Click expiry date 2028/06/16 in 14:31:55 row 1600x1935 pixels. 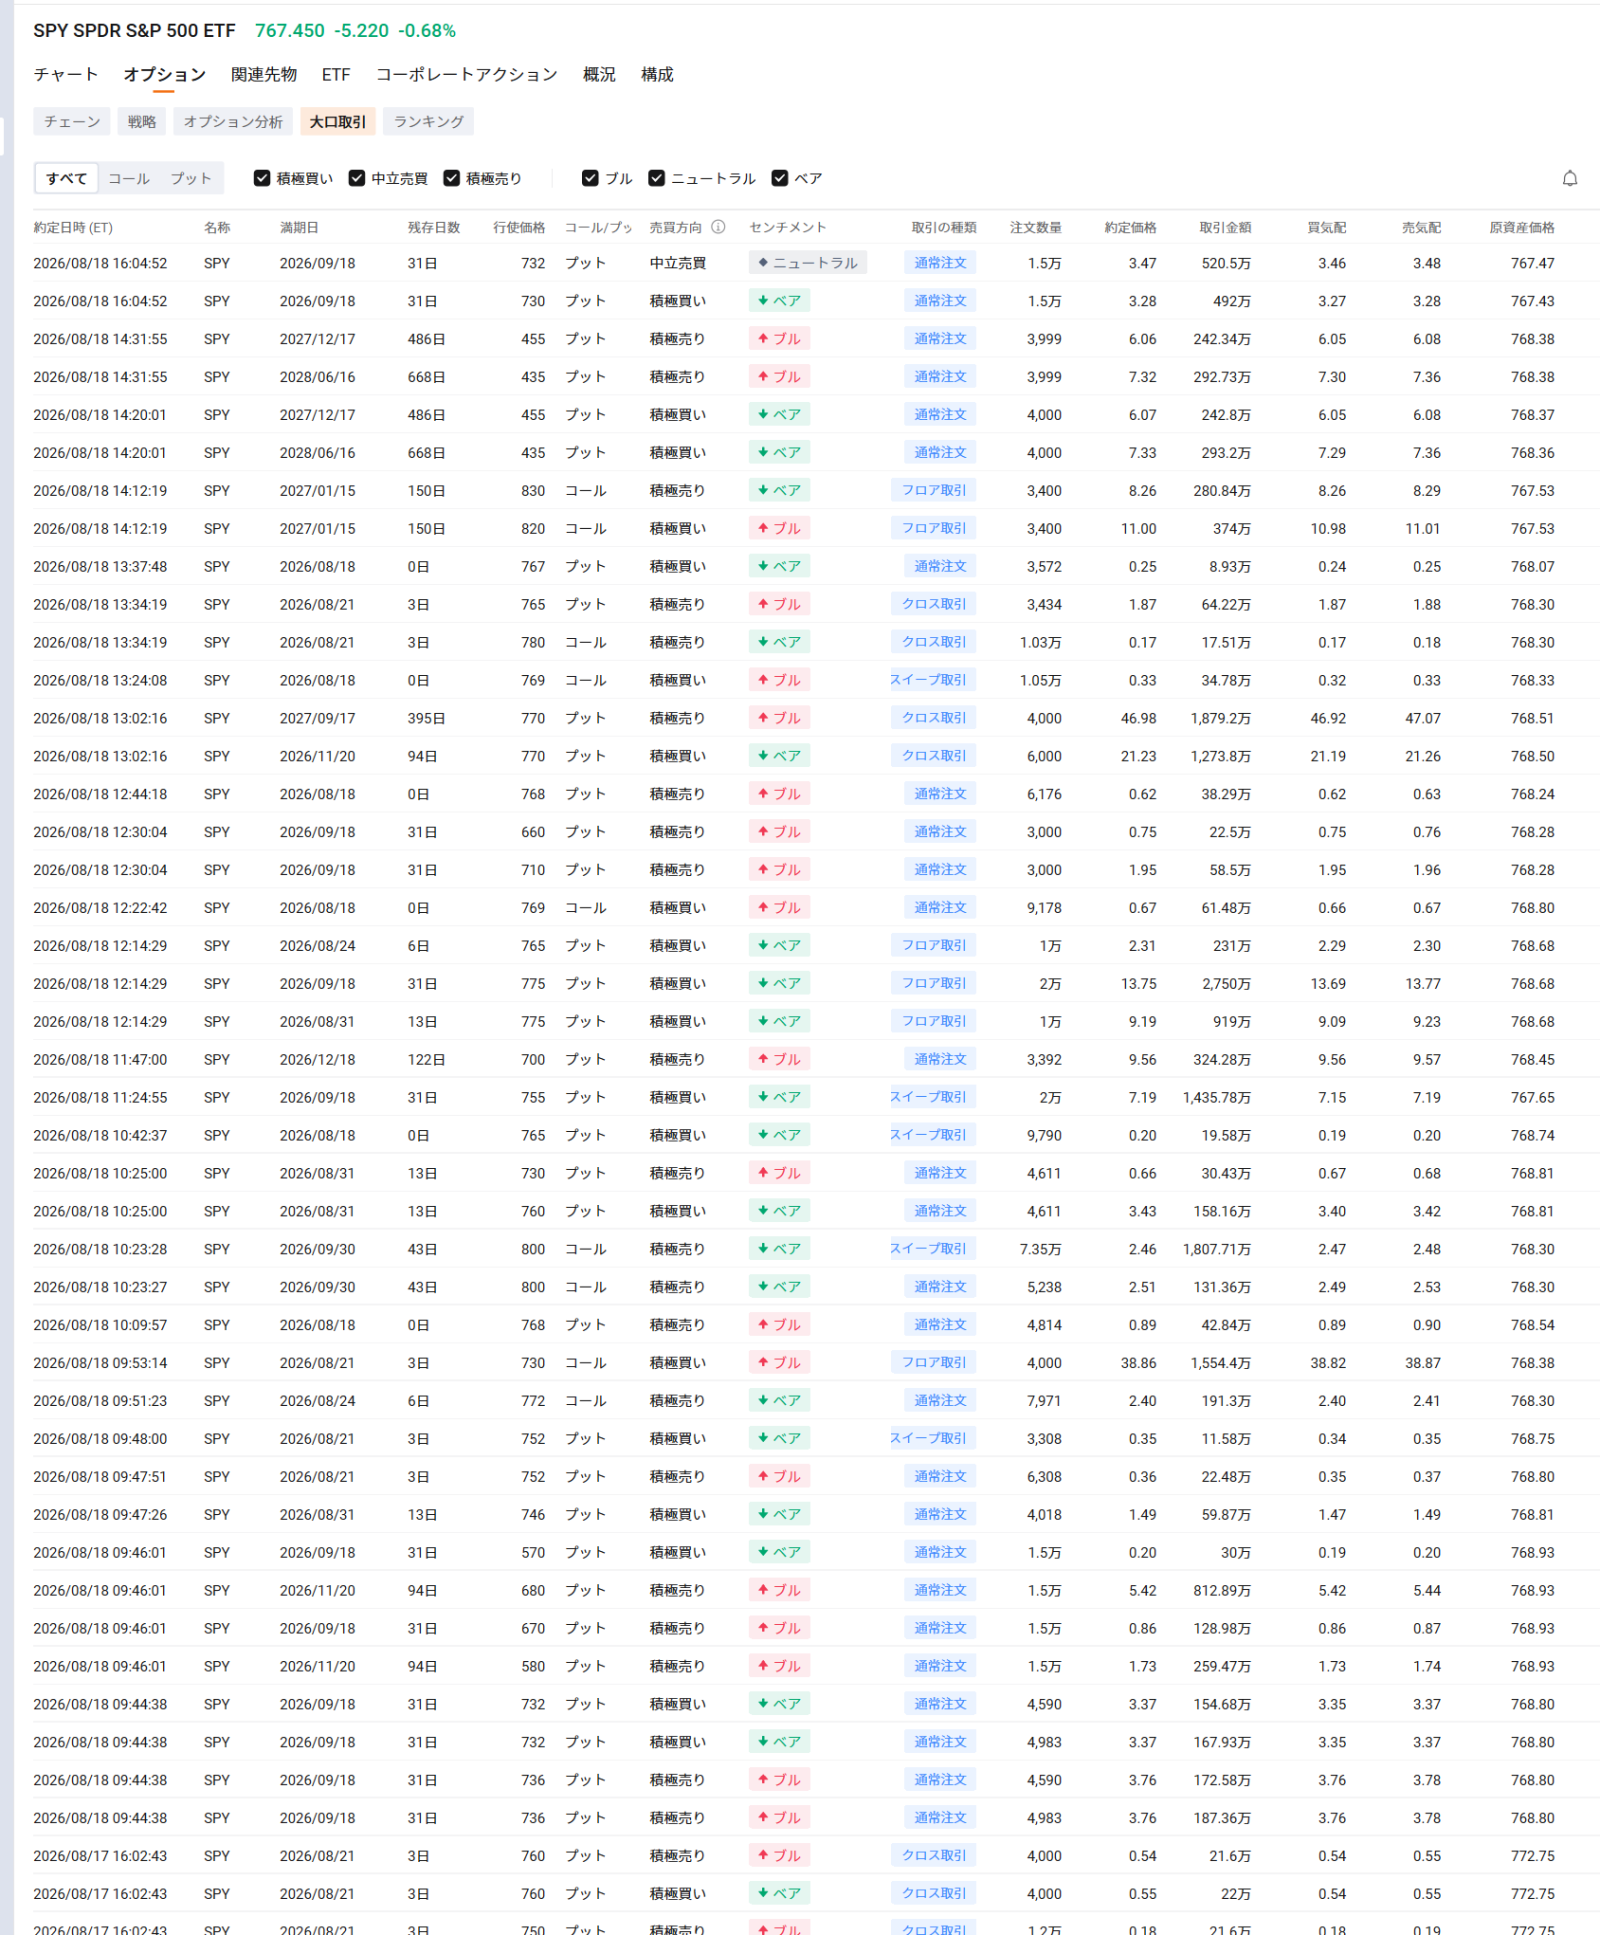(x=317, y=377)
